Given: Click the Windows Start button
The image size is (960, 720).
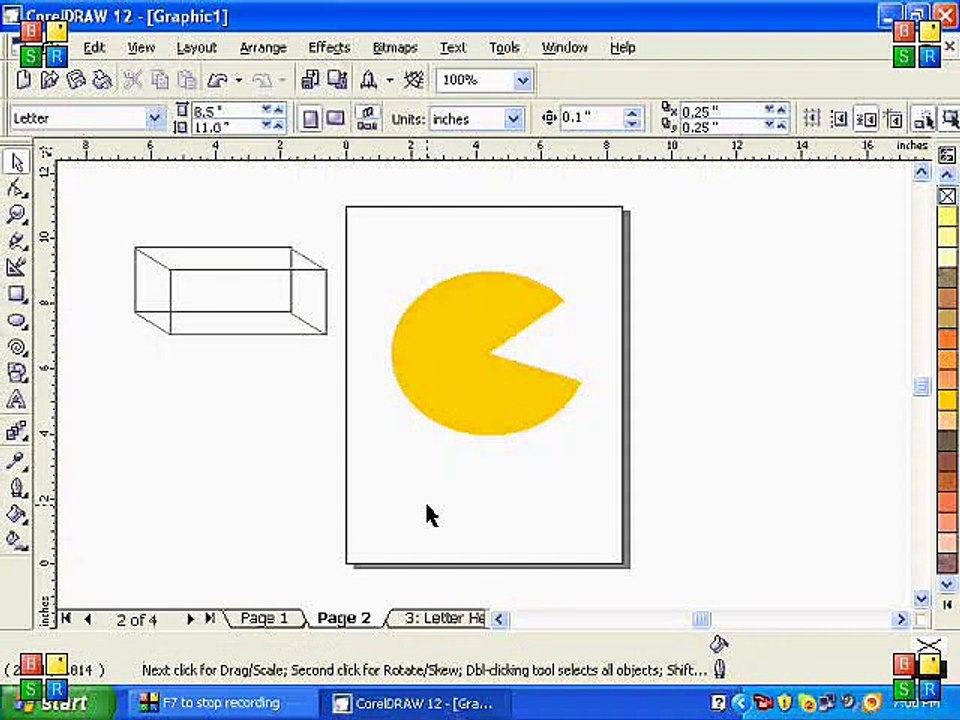Looking at the screenshot, I should point(58,703).
